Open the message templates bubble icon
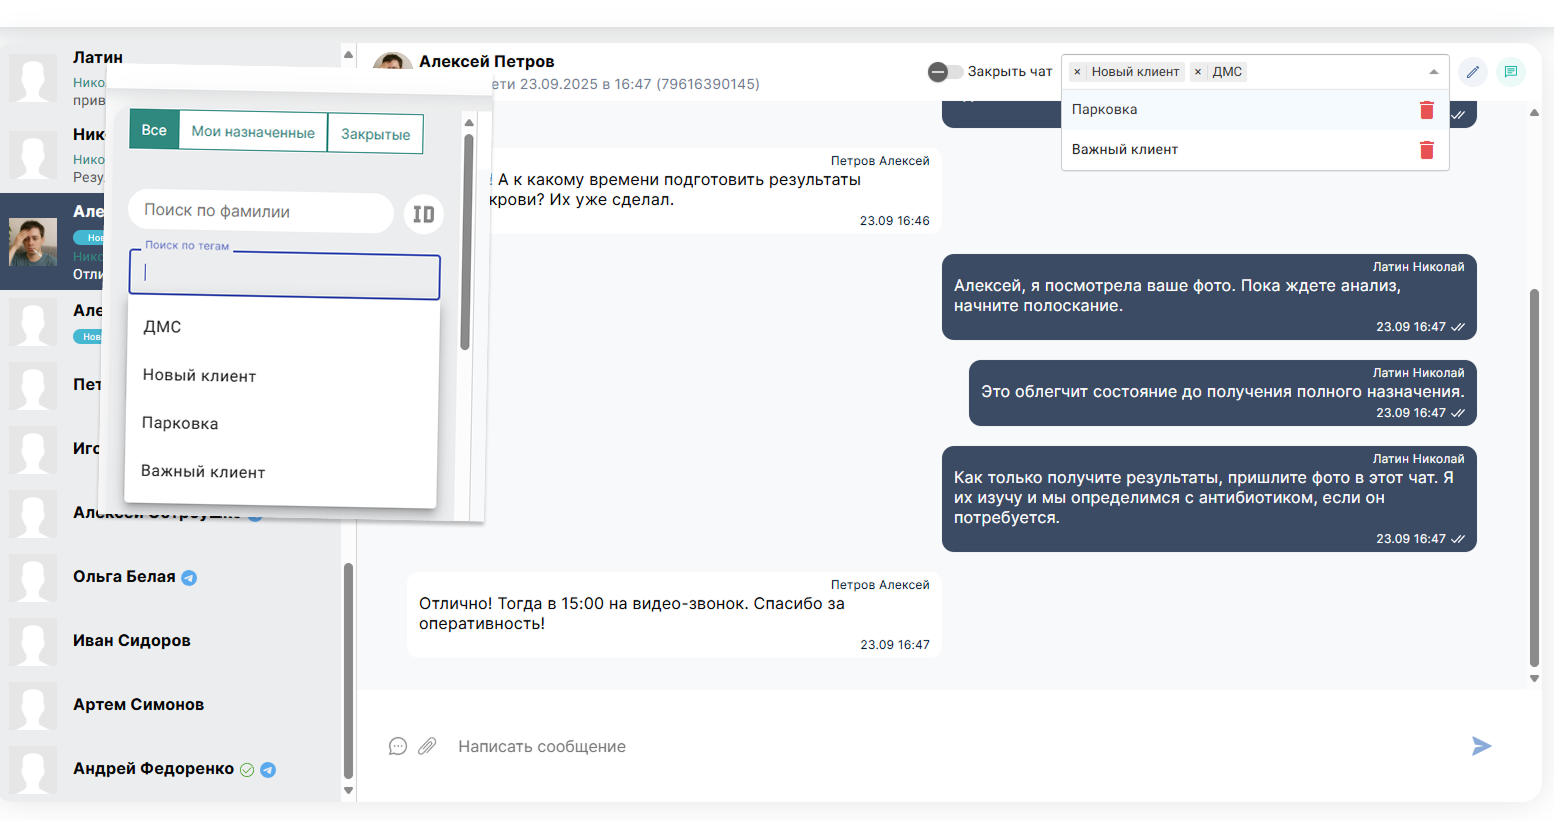This screenshot has height=821, width=1554. [x=398, y=746]
